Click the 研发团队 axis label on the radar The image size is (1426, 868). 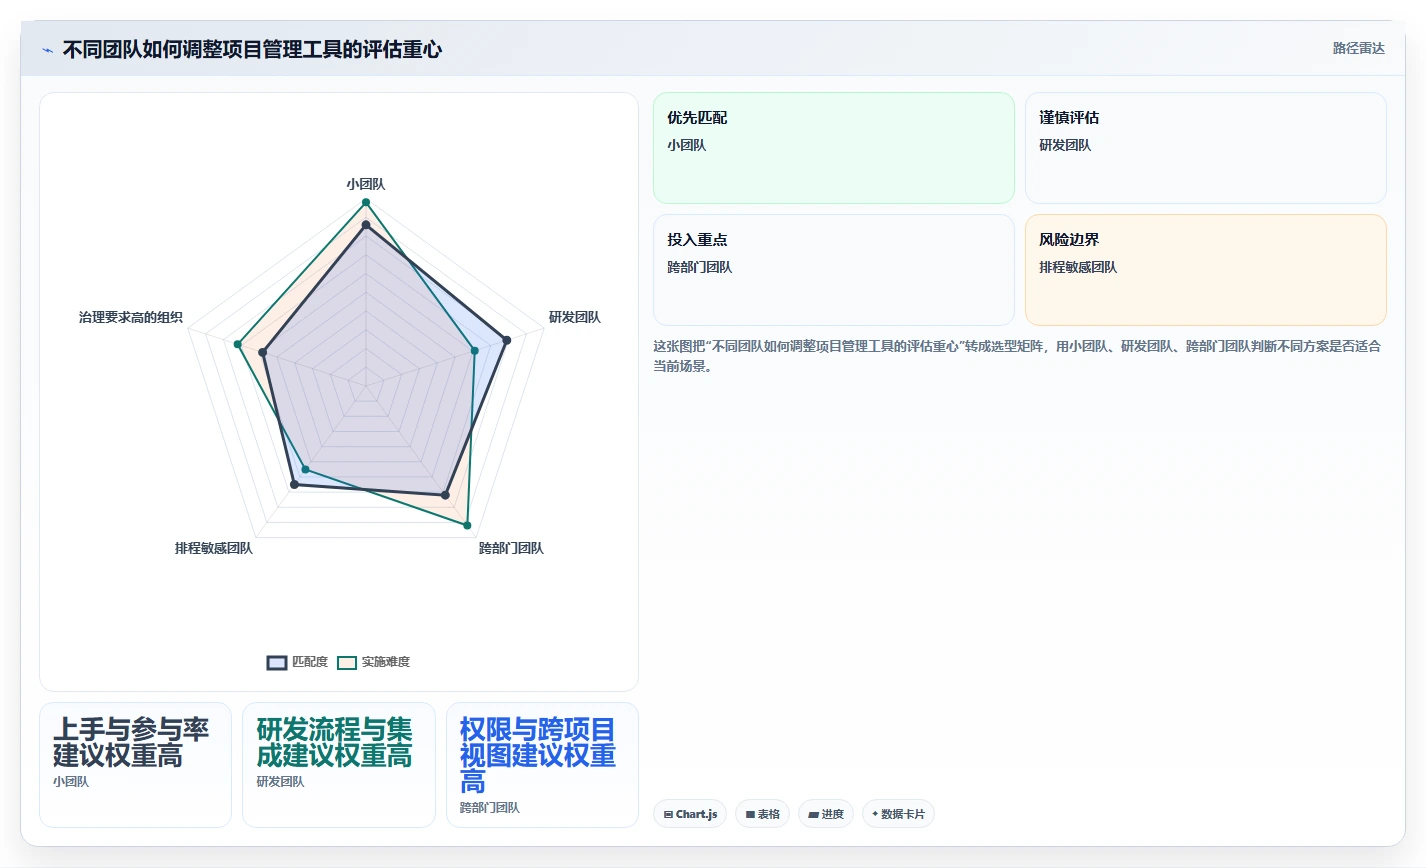575,317
